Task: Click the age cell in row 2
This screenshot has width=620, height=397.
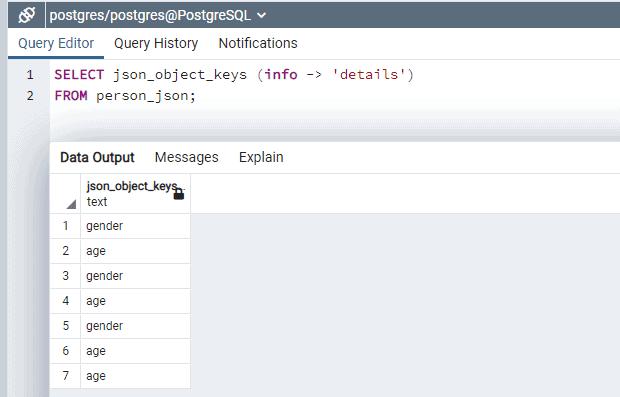Action: tap(136, 251)
